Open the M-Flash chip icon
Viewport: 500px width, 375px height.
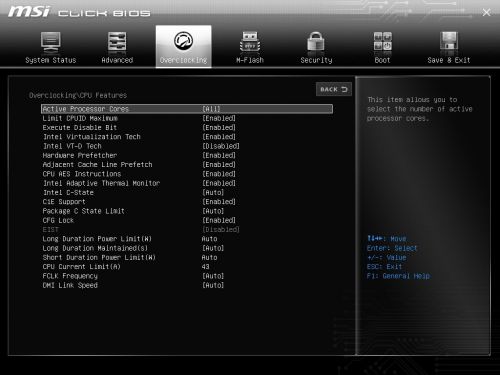250,42
